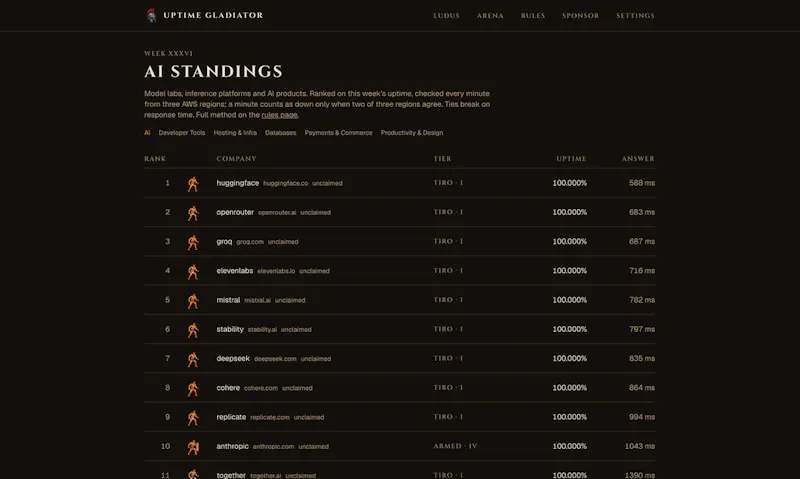Click 100.000% uptime in groq row
The image size is (800, 479).
(x=569, y=241)
